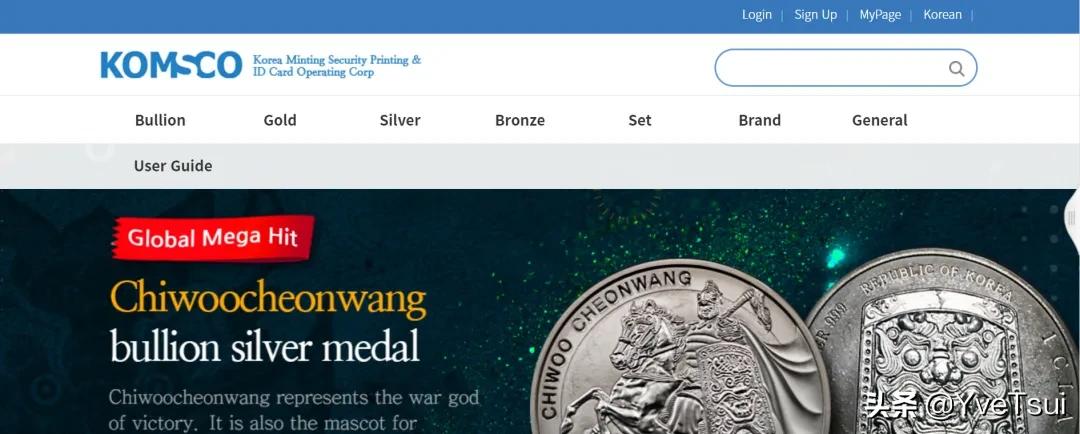
Task: Open the User Guide page
Action: pyautogui.click(x=173, y=165)
